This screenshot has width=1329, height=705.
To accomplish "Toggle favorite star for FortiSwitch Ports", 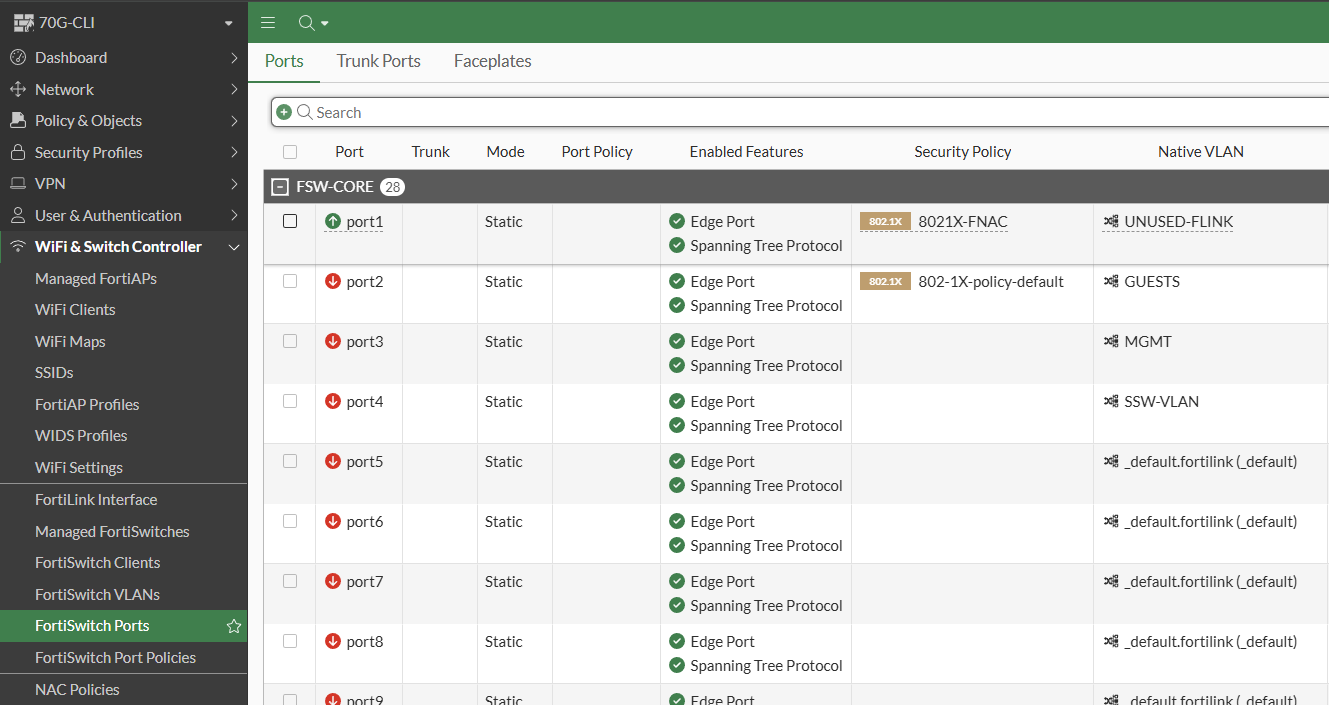I will [234, 626].
